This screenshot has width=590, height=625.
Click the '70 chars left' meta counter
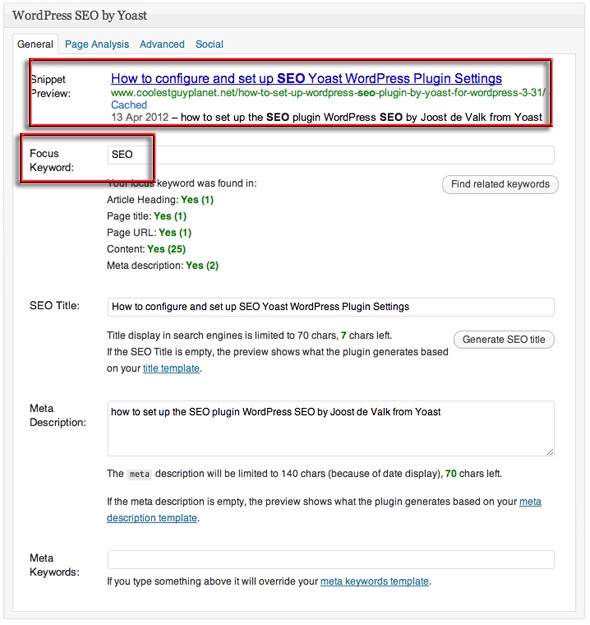(473, 474)
